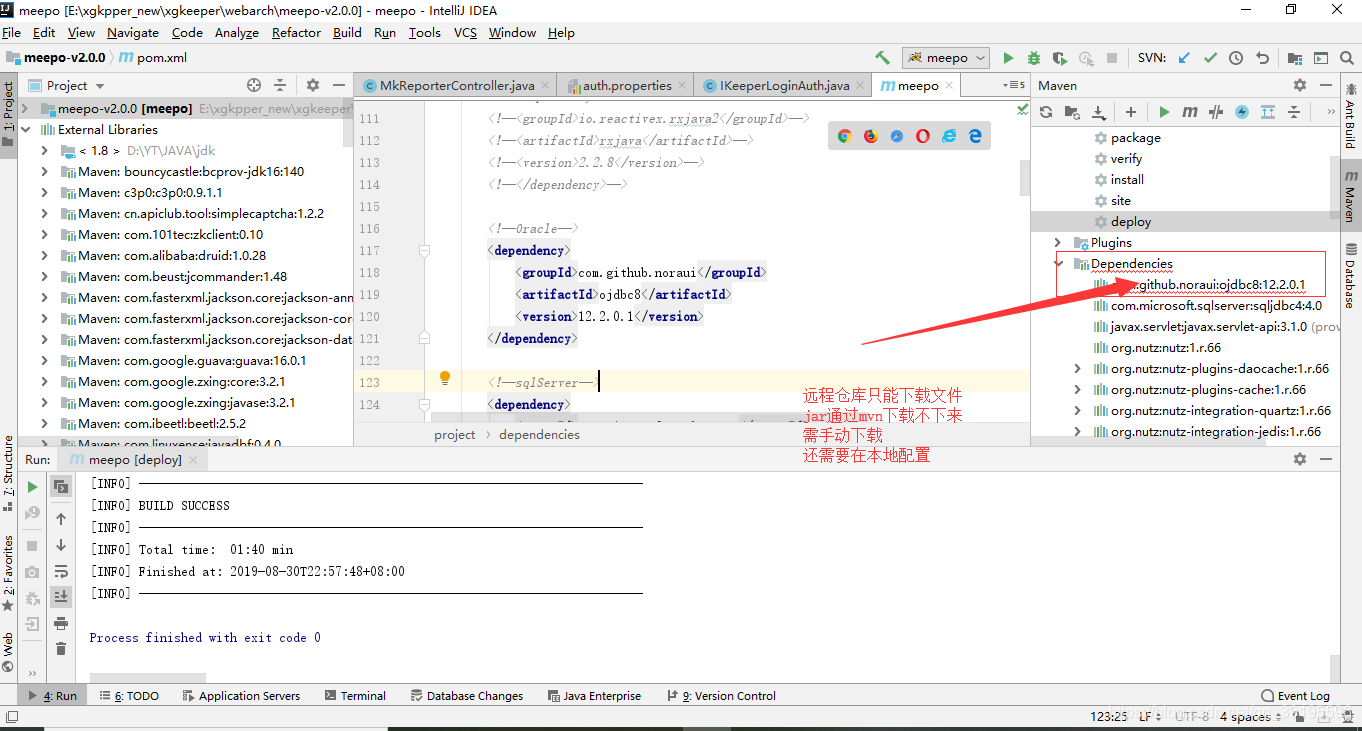This screenshot has width=1362, height=731.
Task: Toggle Skip Tests mode lightning icon
Action: pos(1242,112)
